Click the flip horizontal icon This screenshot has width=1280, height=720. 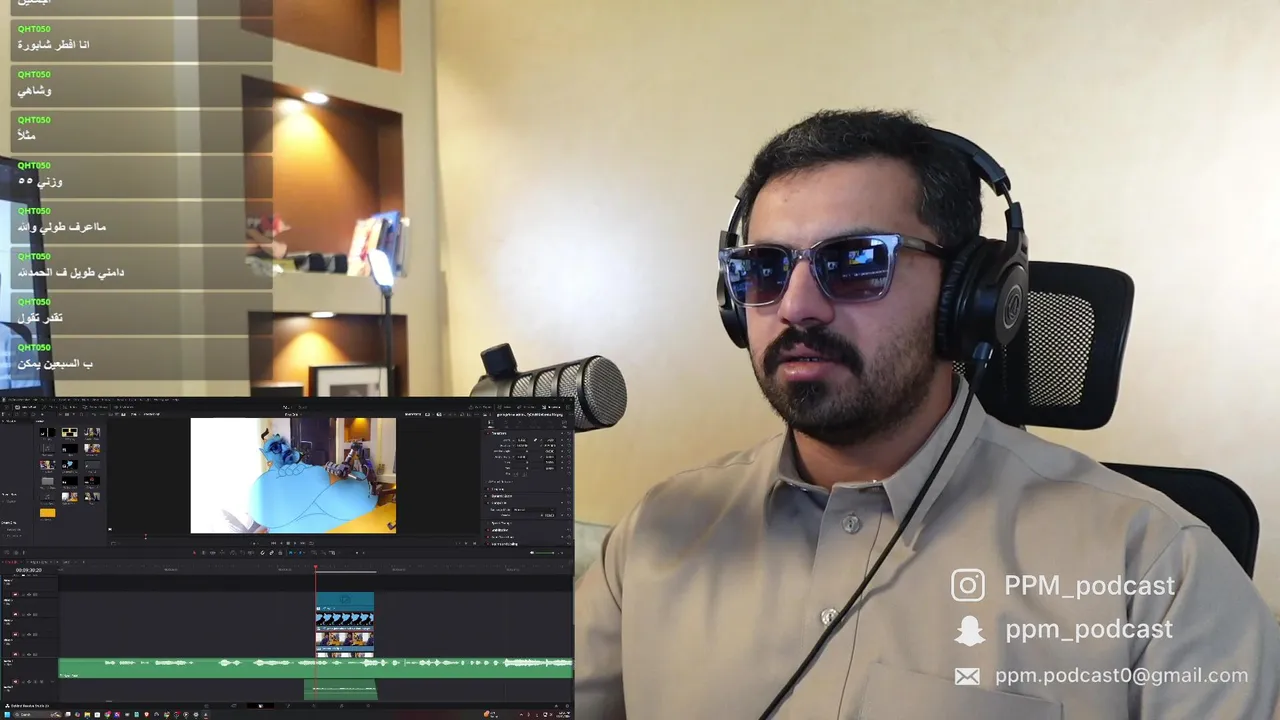pyautogui.click(x=516, y=474)
